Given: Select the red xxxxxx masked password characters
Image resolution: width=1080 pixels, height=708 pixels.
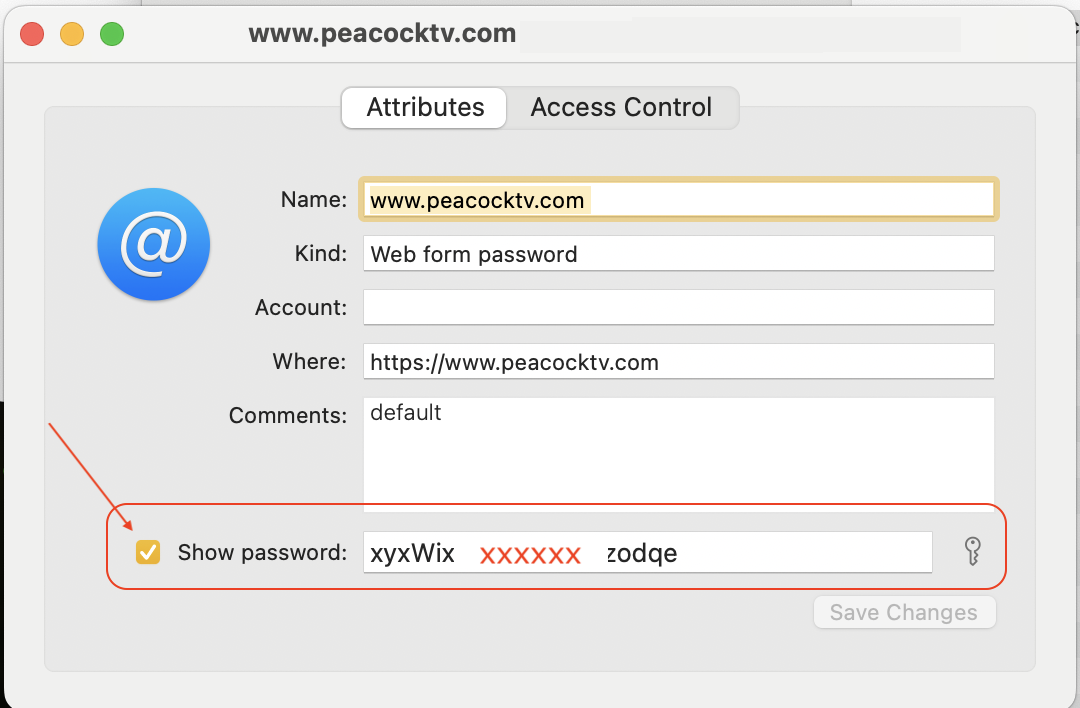Looking at the screenshot, I should tap(530, 551).
